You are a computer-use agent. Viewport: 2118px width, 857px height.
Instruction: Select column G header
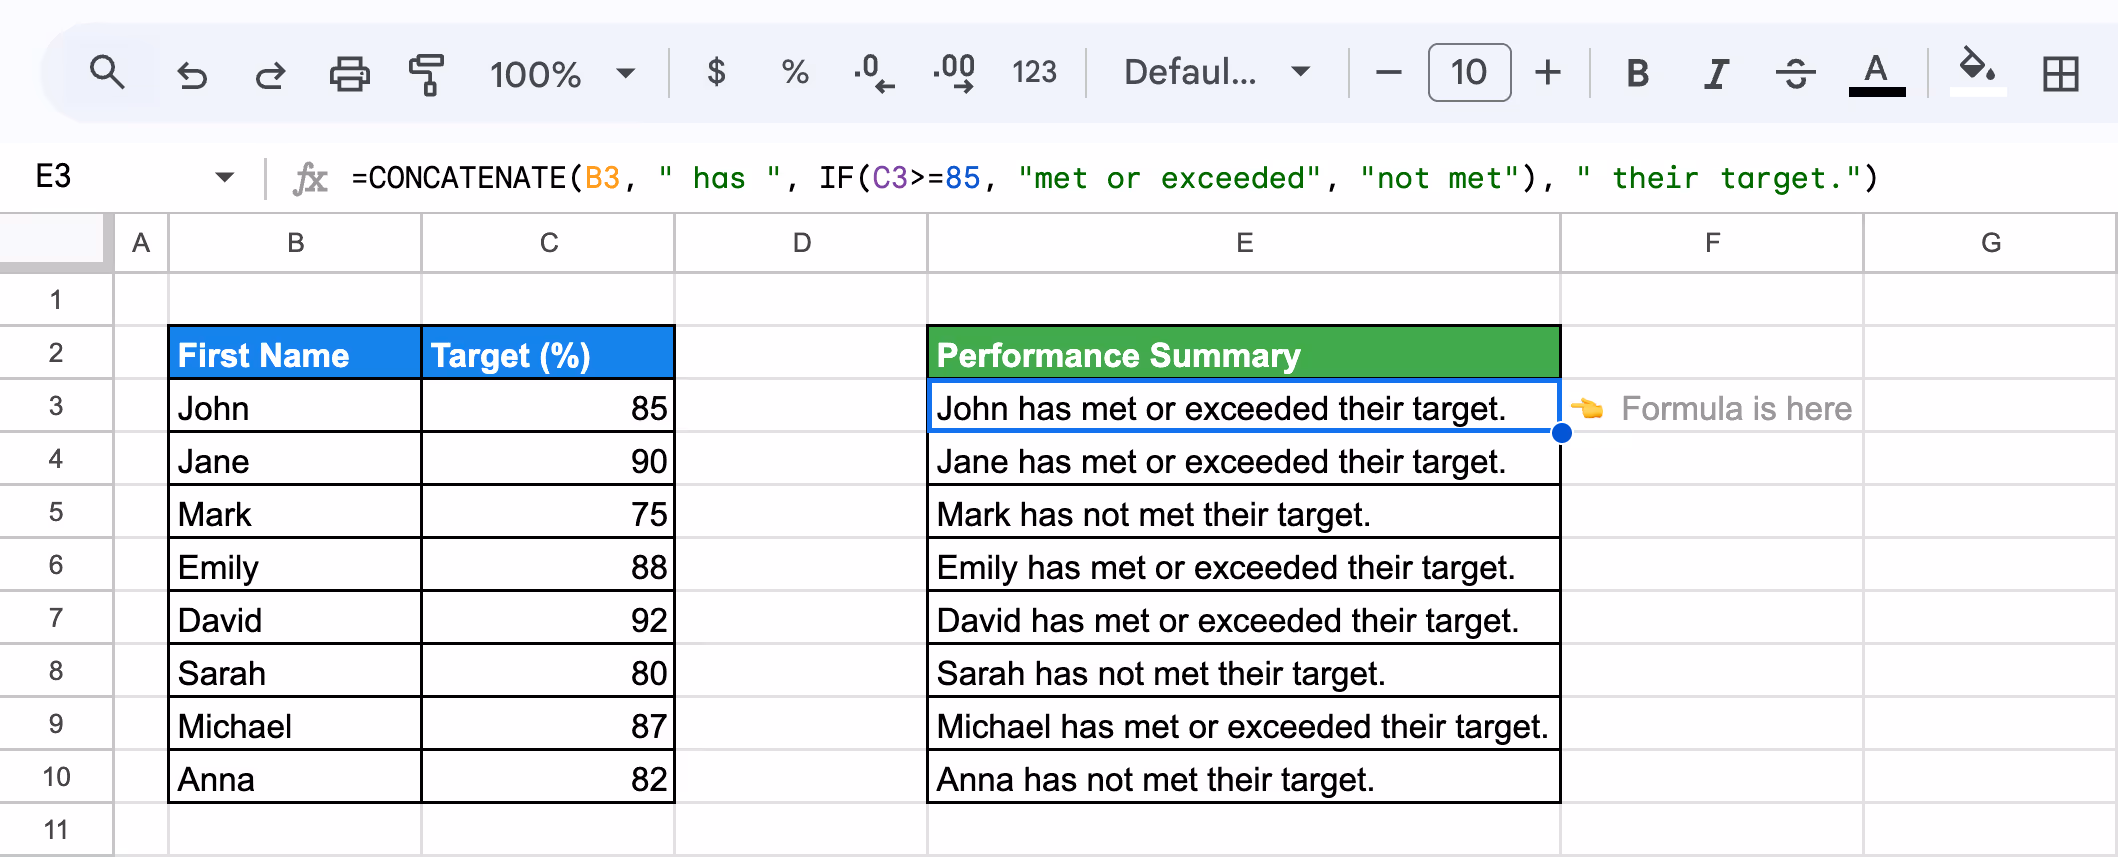(x=1990, y=243)
